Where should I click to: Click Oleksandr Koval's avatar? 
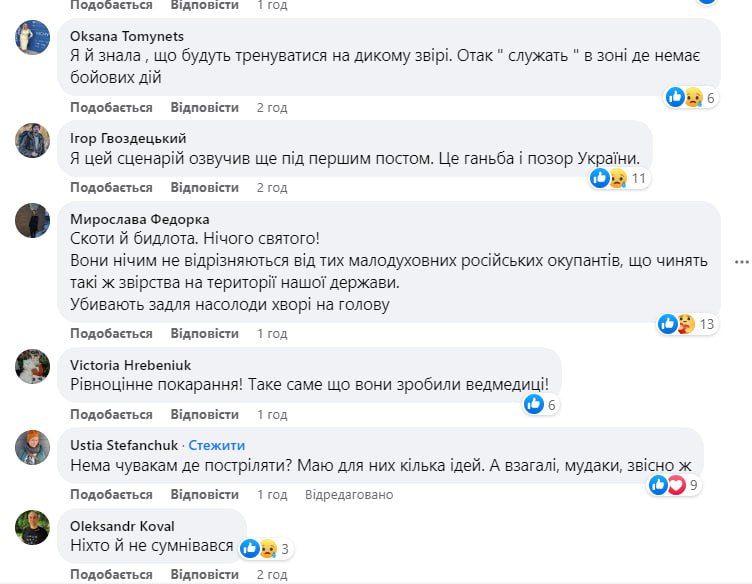(x=32, y=527)
